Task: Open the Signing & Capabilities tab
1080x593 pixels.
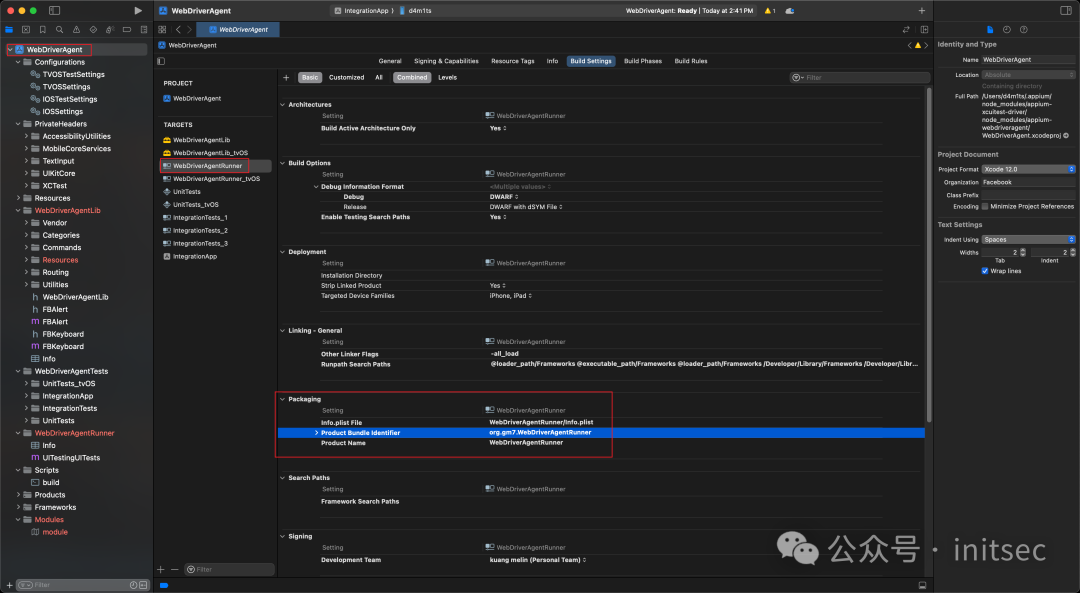Action: [446, 61]
